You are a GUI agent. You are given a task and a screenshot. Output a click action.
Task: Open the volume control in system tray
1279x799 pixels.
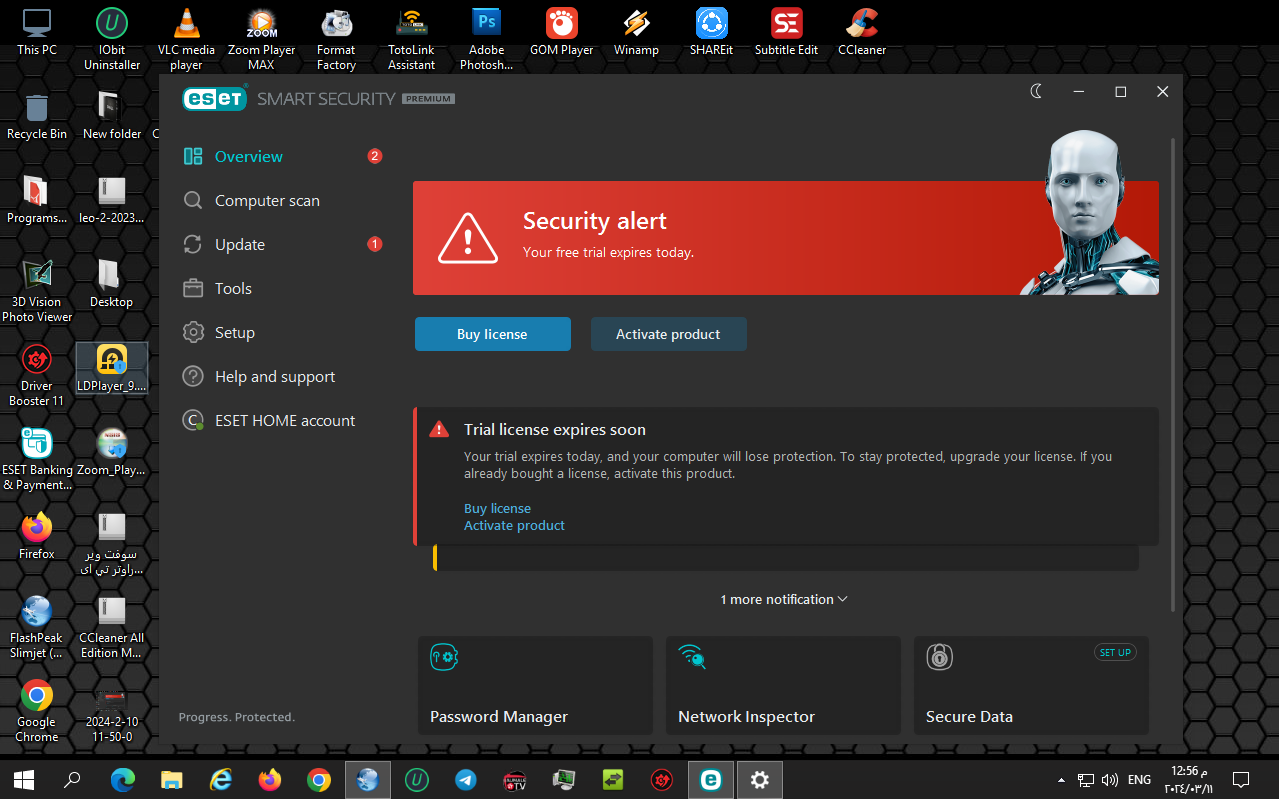1110,779
